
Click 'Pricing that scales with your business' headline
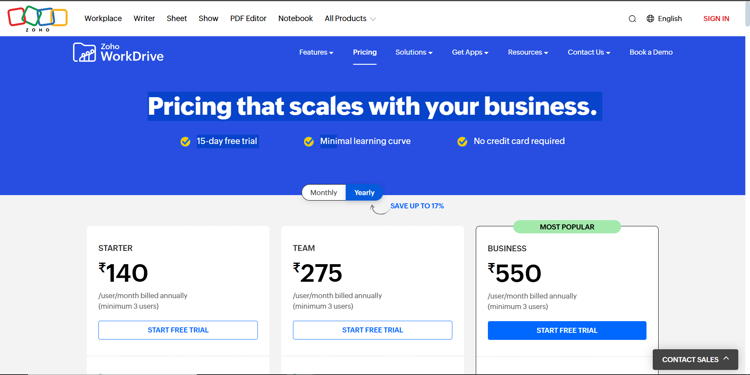[373, 106]
